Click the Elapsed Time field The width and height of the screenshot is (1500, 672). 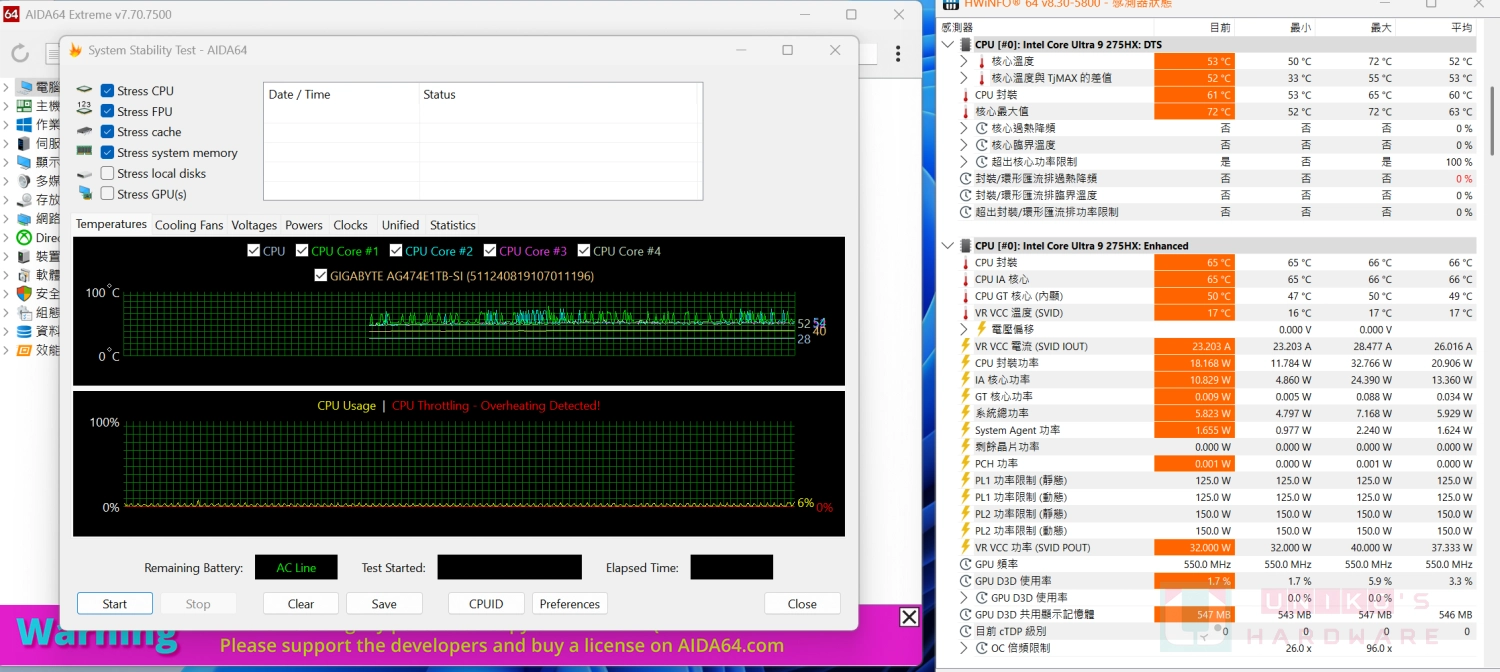click(x=732, y=568)
